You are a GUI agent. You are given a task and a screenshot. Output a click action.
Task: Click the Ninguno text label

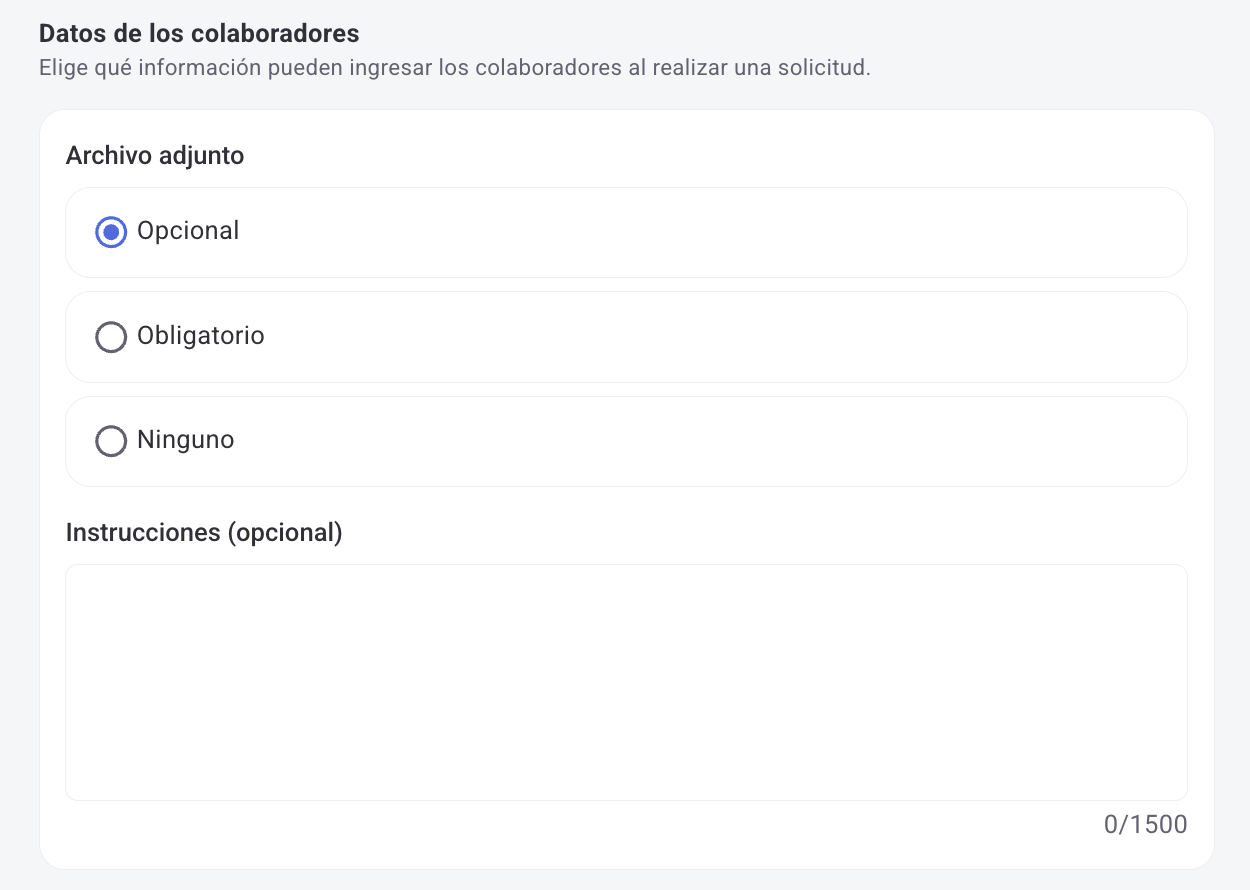click(x=185, y=441)
